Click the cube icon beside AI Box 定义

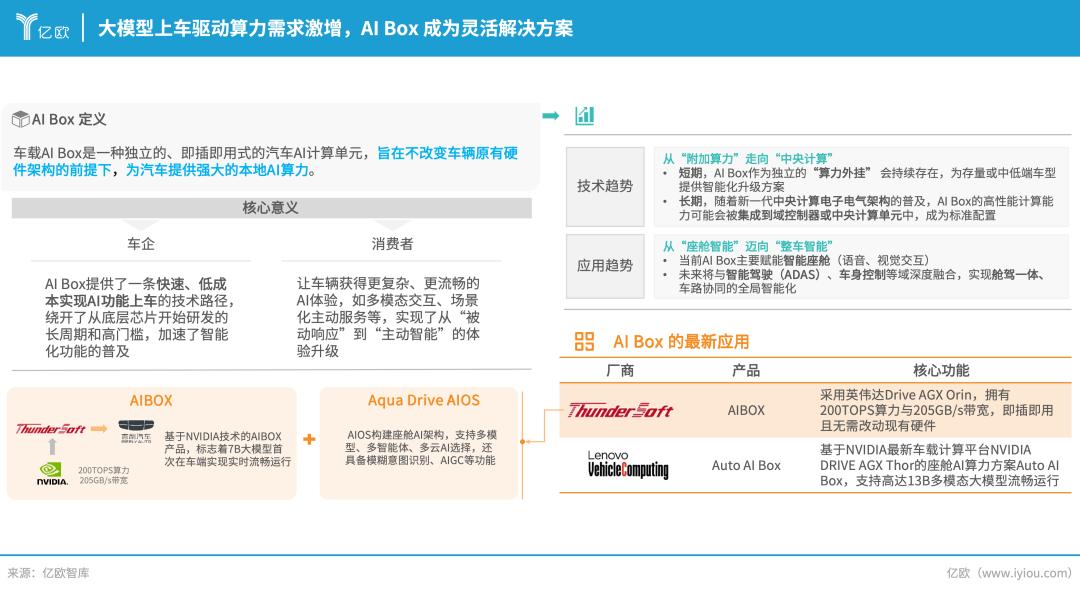point(20,119)
